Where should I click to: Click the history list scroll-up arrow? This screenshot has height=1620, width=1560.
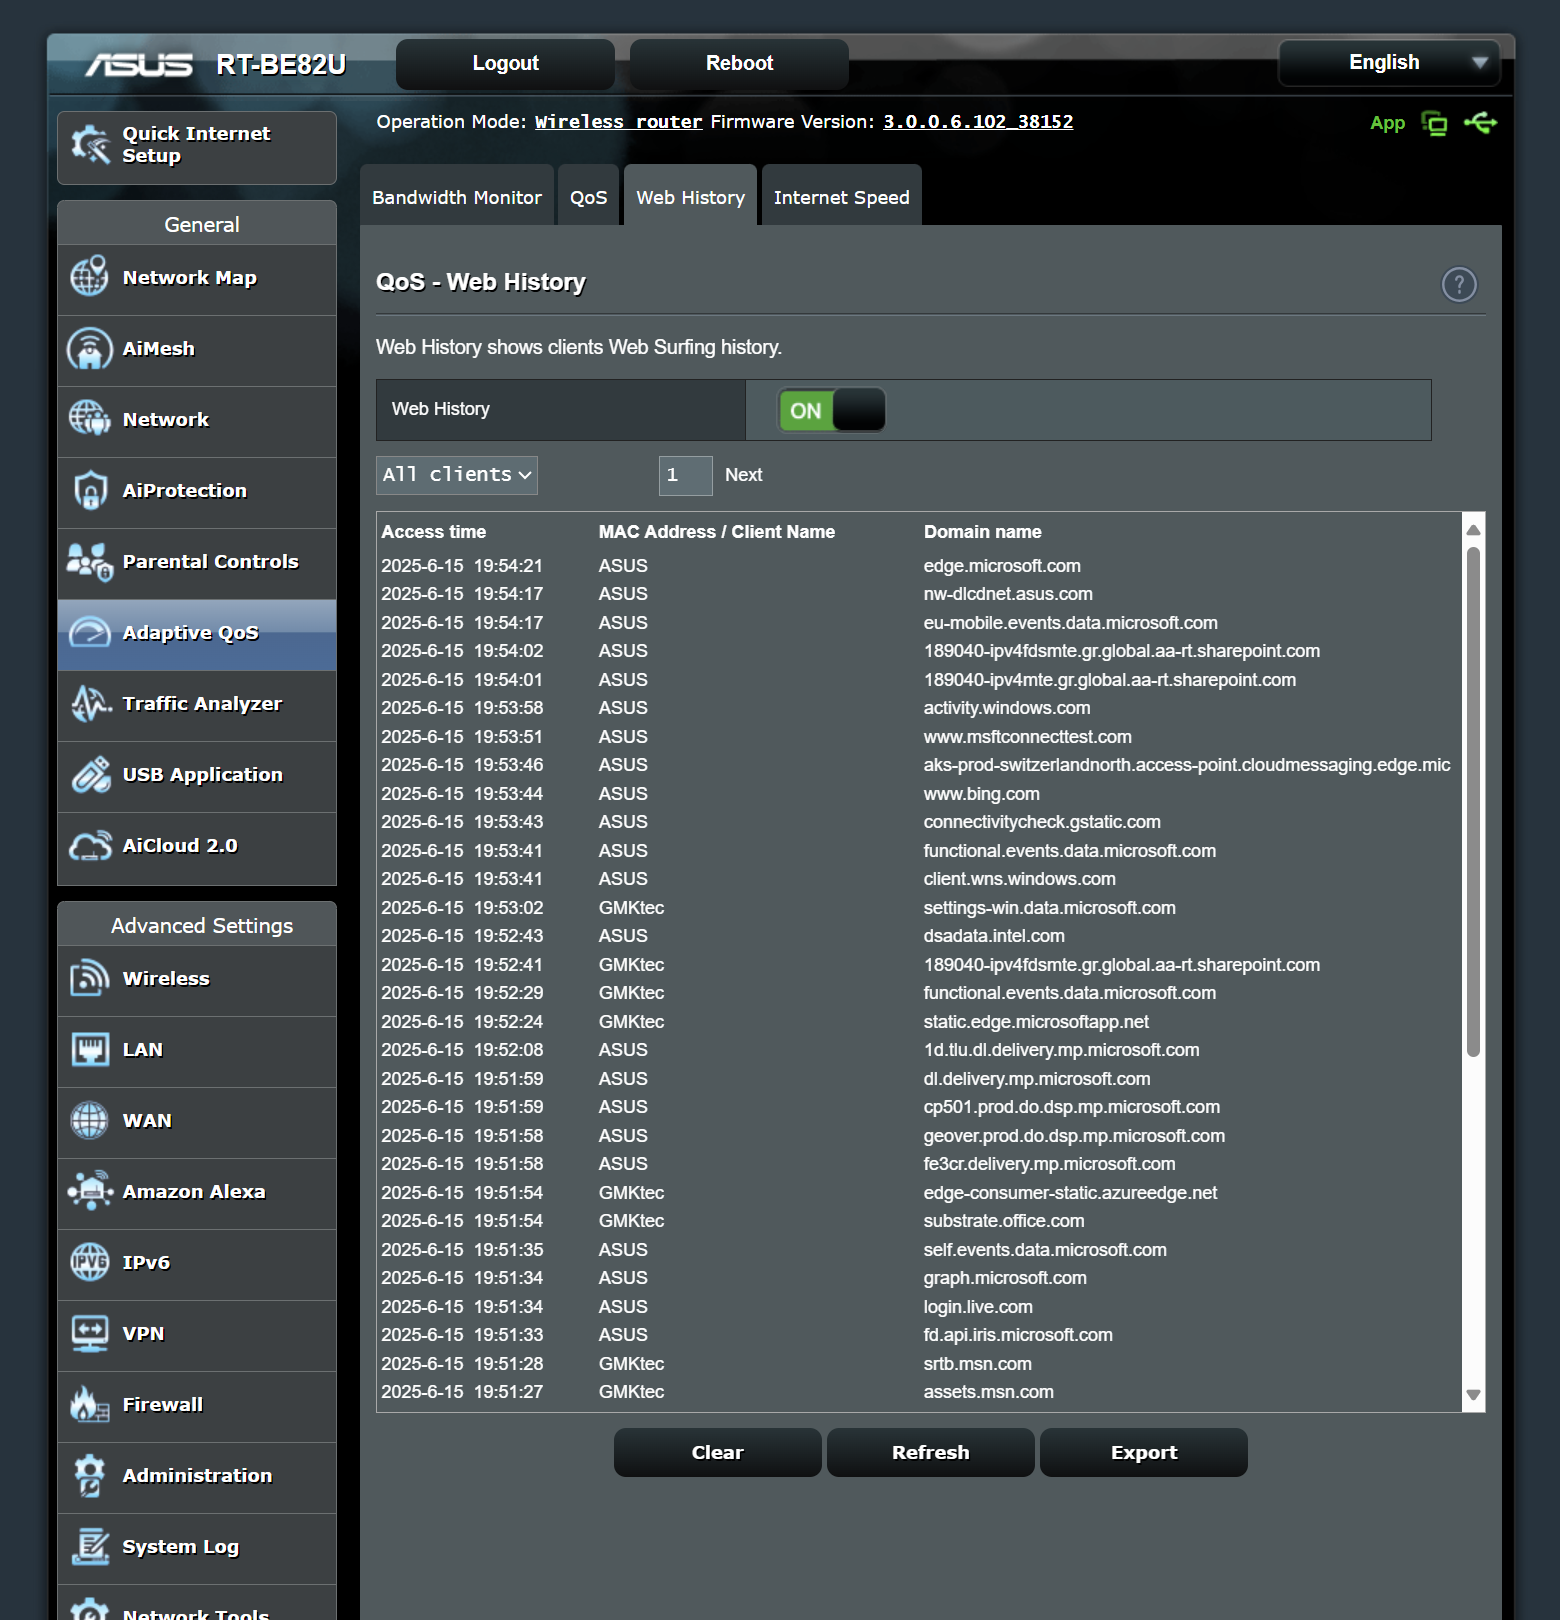point(1473,528)
